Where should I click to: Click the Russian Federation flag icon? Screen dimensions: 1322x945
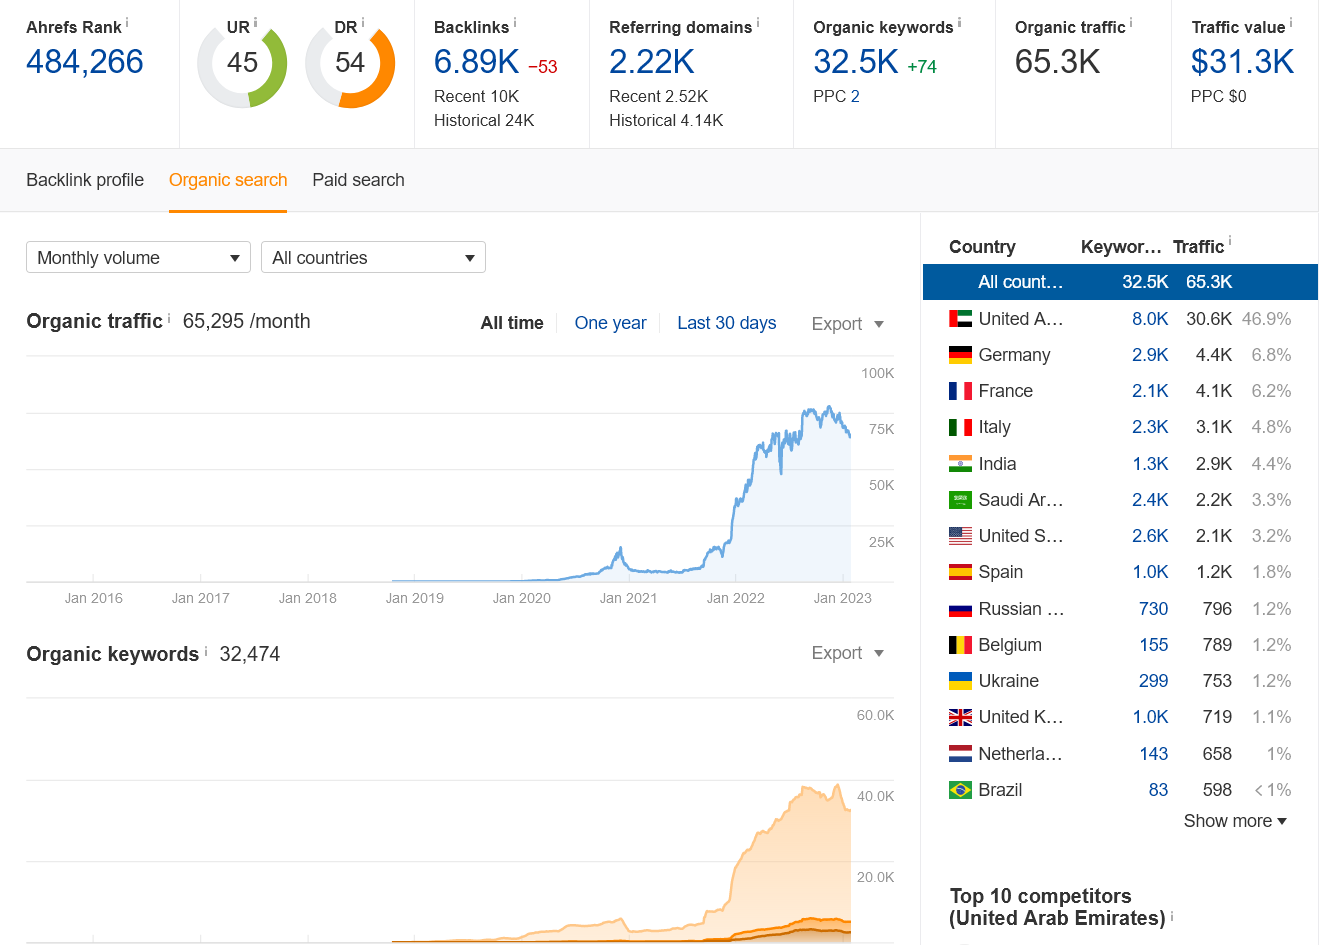[x=960, y=609]
